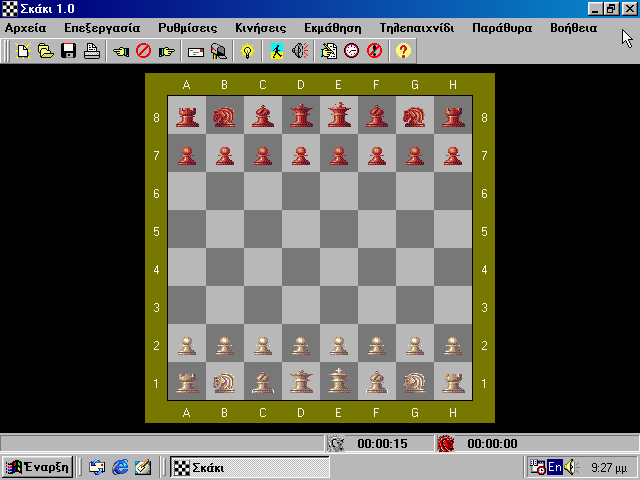Click the system clock showing 9:27 μμ
The width and height of the screenshot is (640, 480).
click(609, 467)
